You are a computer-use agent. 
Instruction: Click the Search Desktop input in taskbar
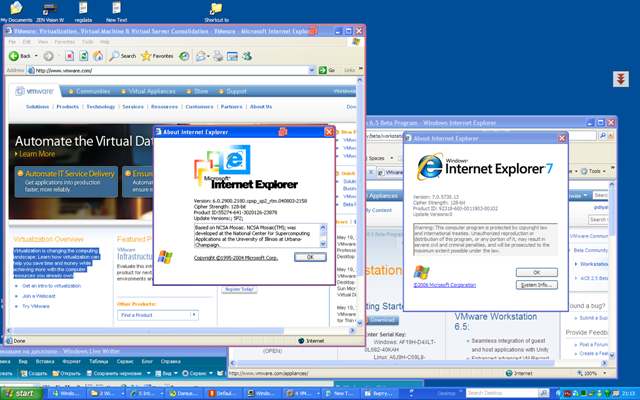(x=502, y=393)
